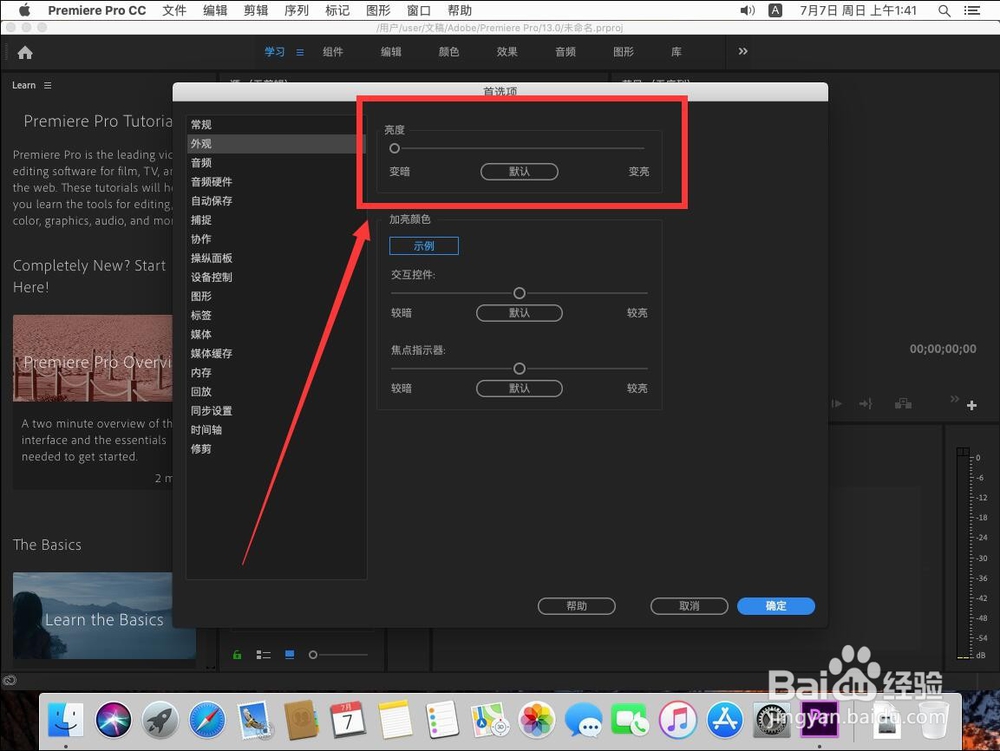This screenshot has height=751, width=1000.
Task: Open the App Store from the Dock
Action: (x=724, y=720)
